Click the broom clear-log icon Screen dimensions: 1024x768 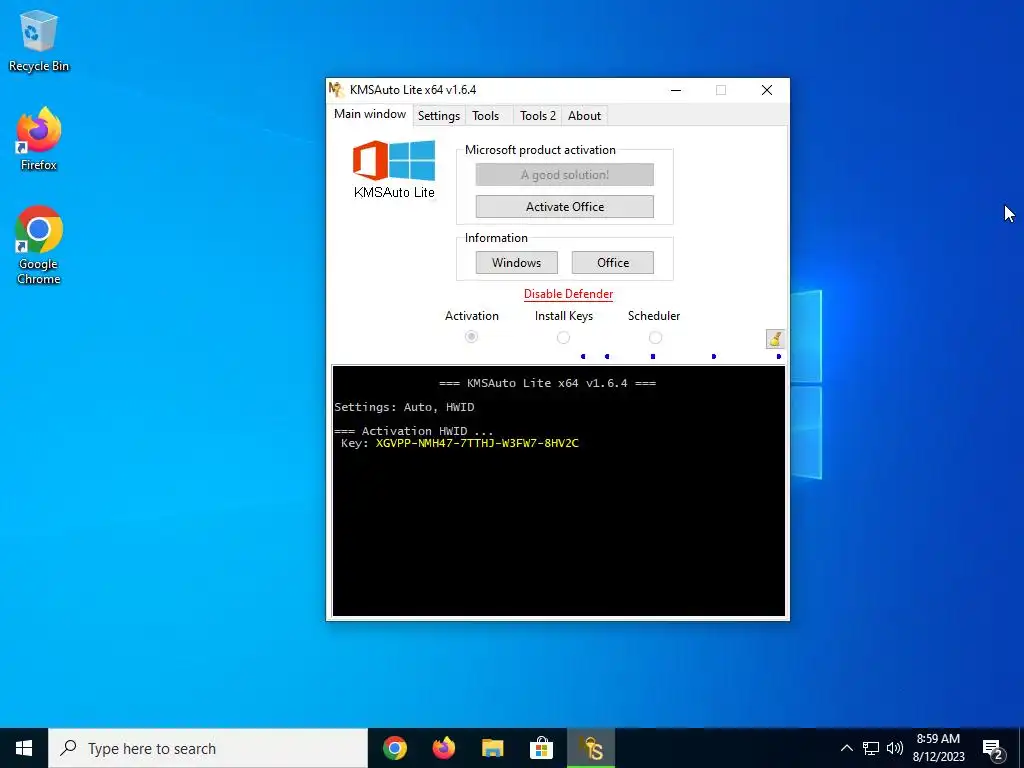775,338
